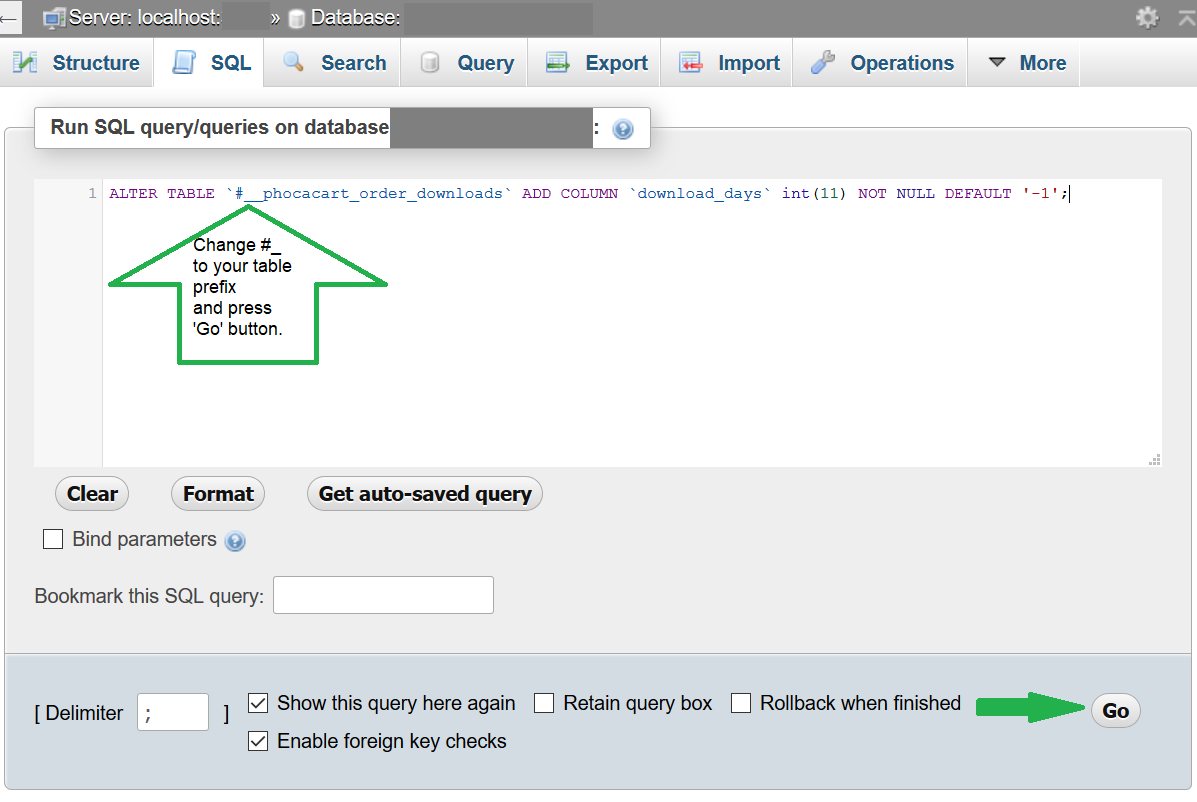Enable the Bind parameters checkbox
1197x802 pixels.
[x=53, y=540]
